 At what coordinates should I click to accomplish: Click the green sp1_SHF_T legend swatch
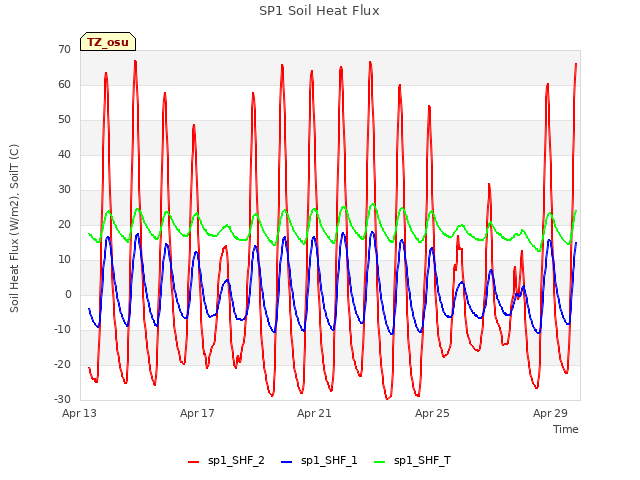380,462
